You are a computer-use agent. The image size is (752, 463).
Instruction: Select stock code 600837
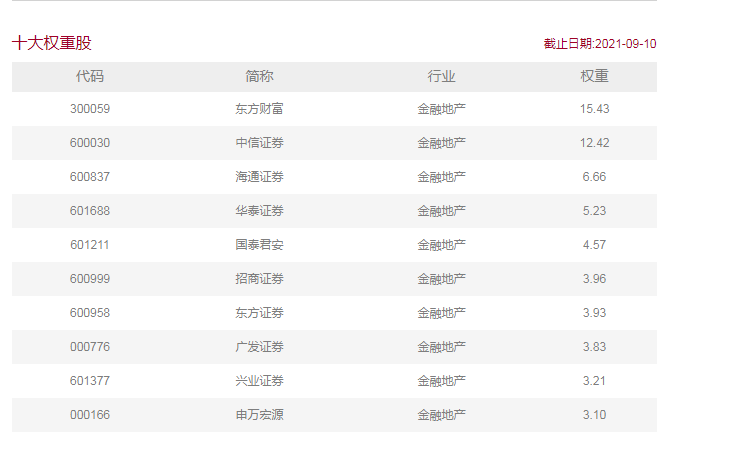(90, 177)
